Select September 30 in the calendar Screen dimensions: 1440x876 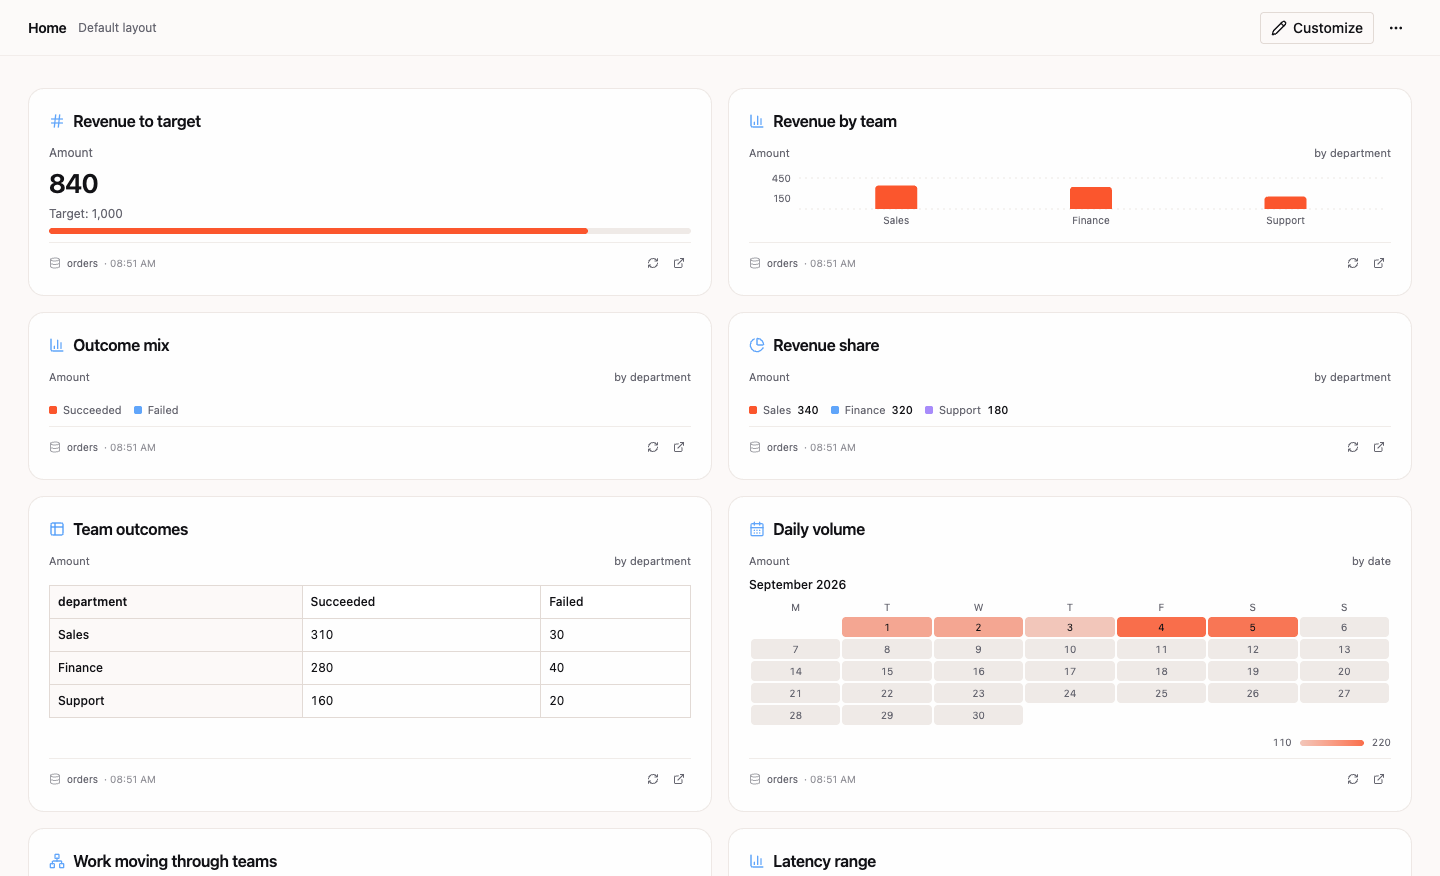click(978, 715)
